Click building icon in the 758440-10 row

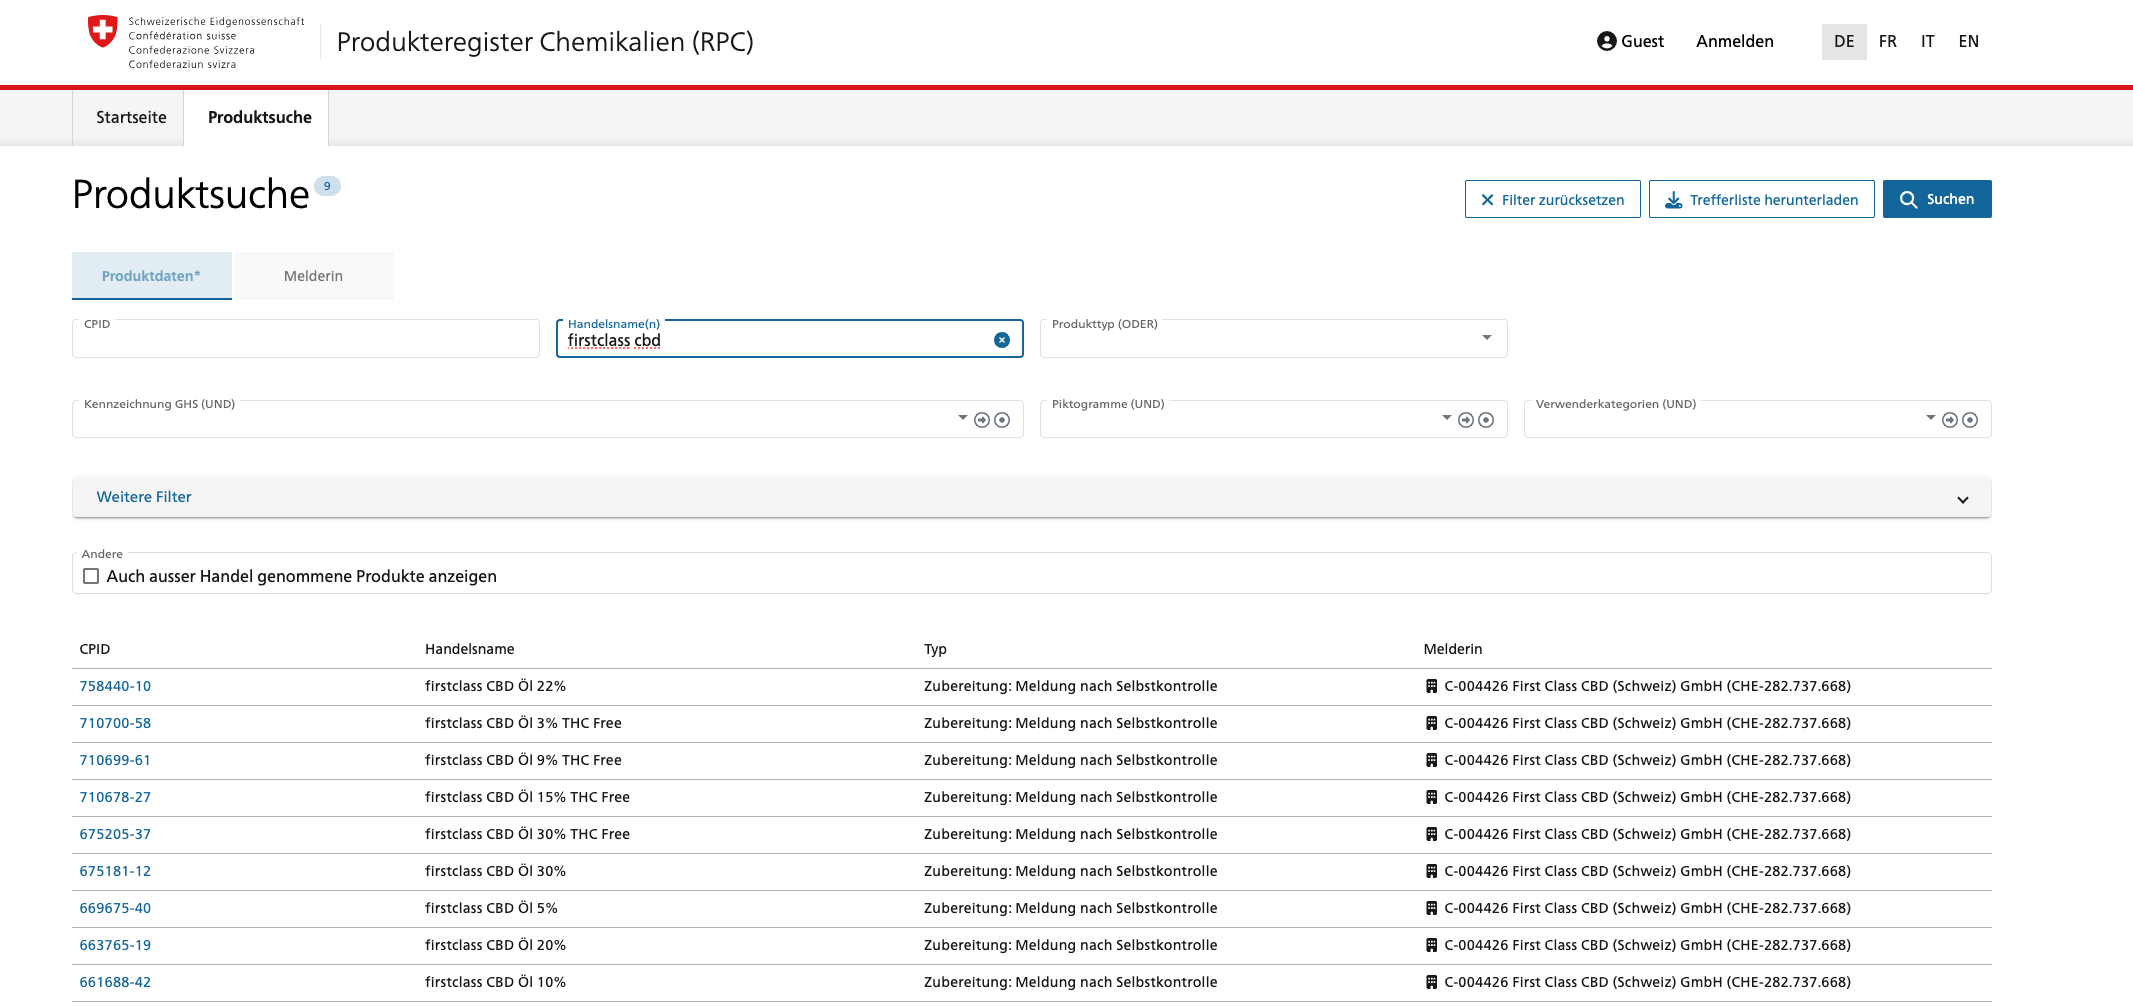pos(1431,686)
